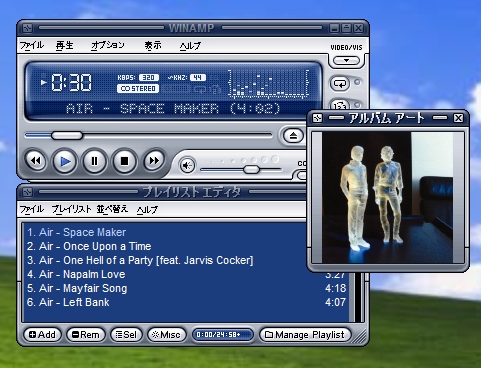Click the KHZ 44 sample rate value
481x368 pixels.
point(198,78)
